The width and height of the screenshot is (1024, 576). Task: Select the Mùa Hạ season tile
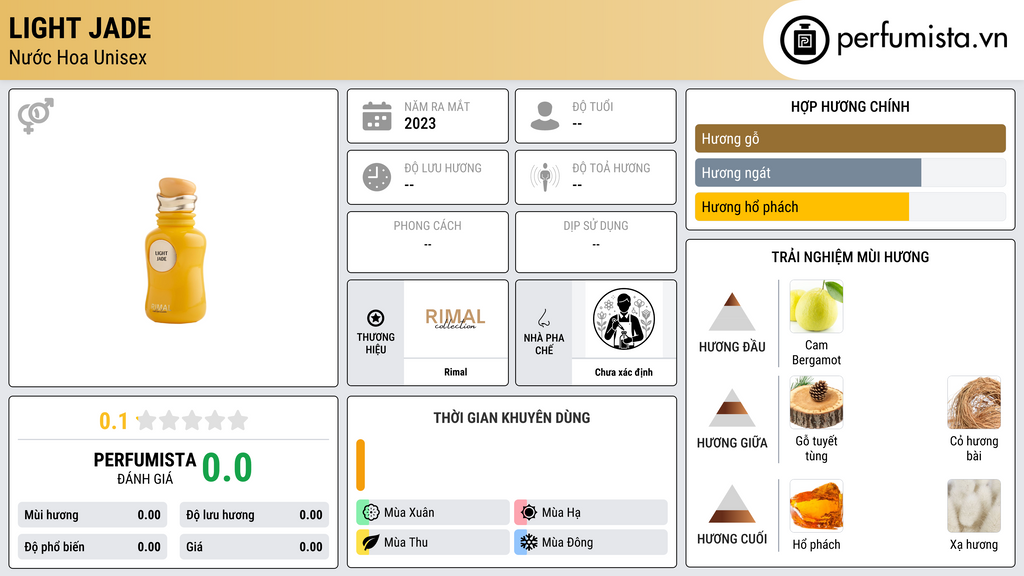click(x=591, y=513)
